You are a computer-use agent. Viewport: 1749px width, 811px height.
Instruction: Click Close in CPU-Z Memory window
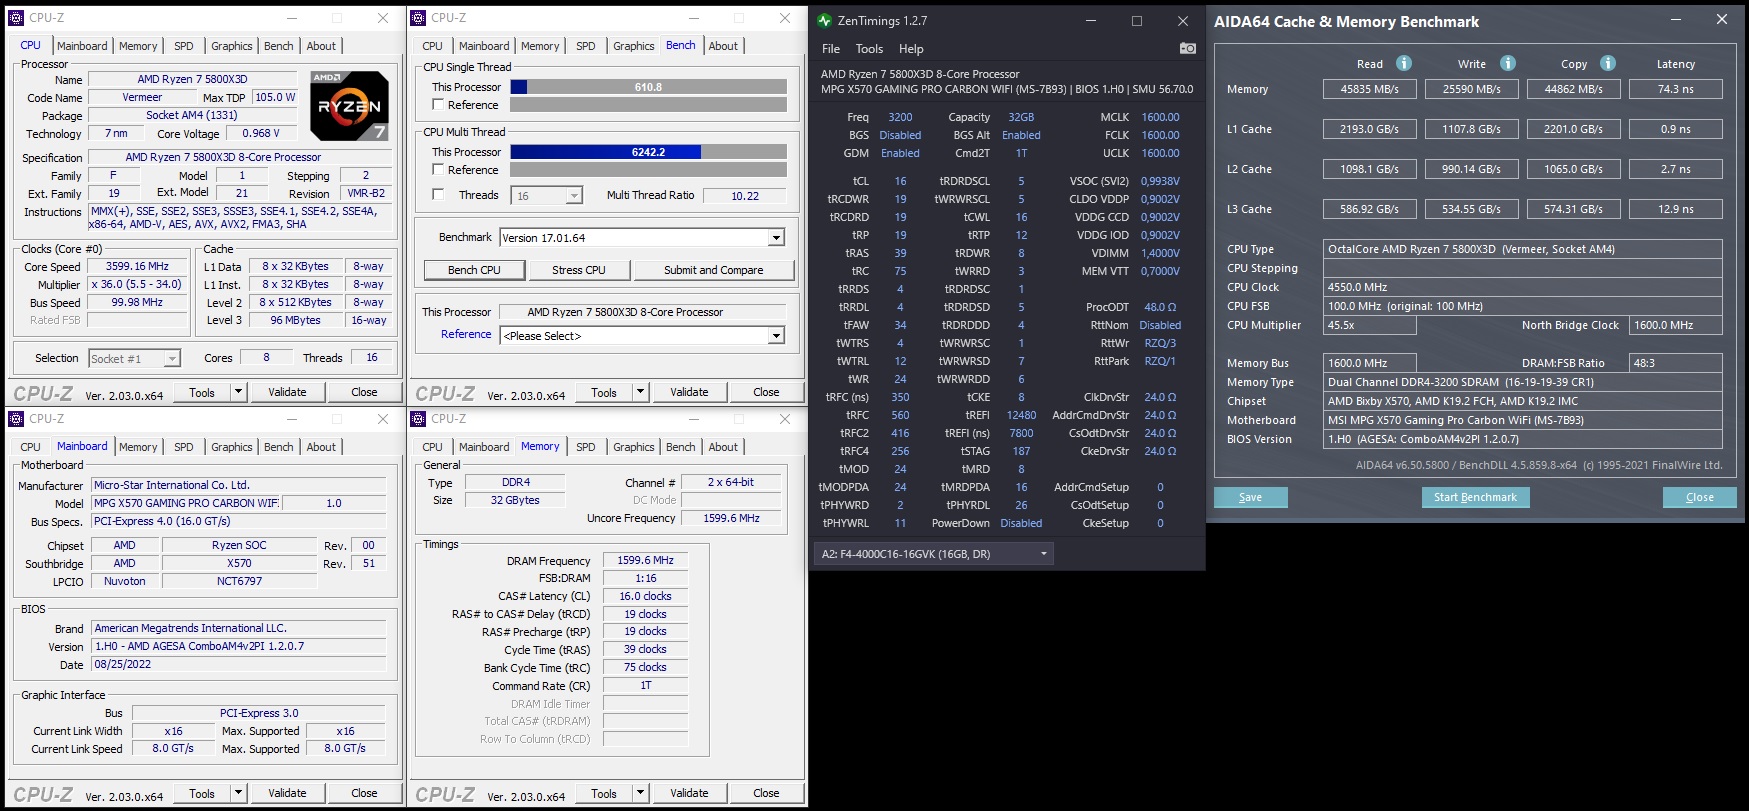[766, 793]
